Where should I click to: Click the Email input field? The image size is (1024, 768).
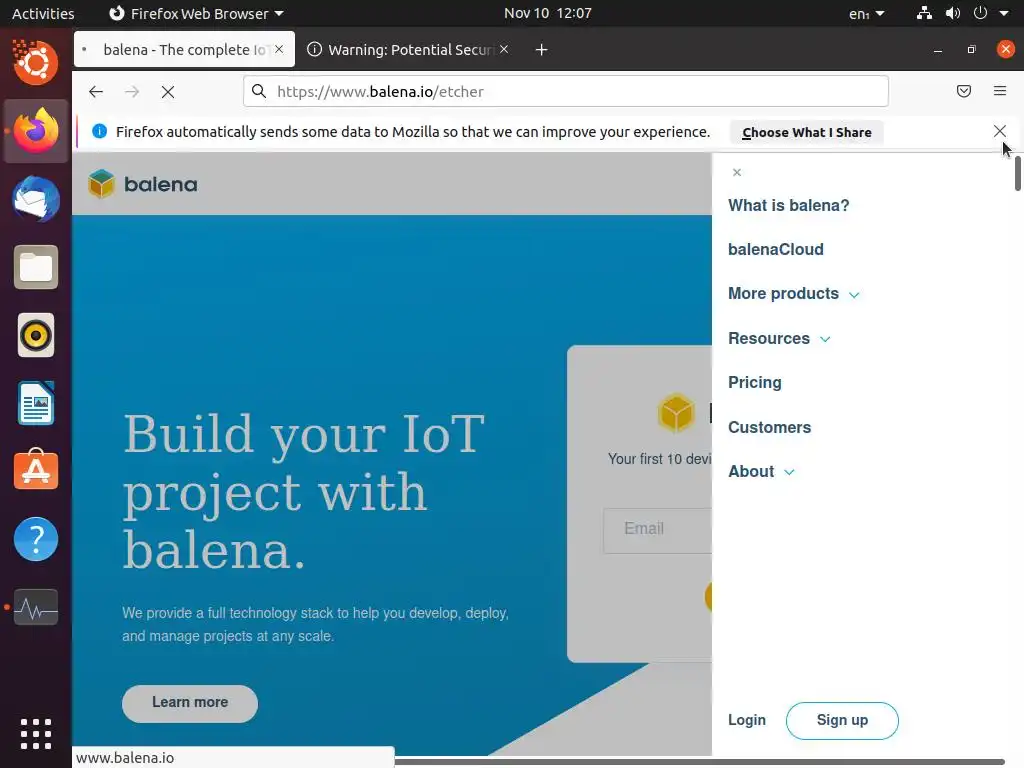(x=658, y=530)
